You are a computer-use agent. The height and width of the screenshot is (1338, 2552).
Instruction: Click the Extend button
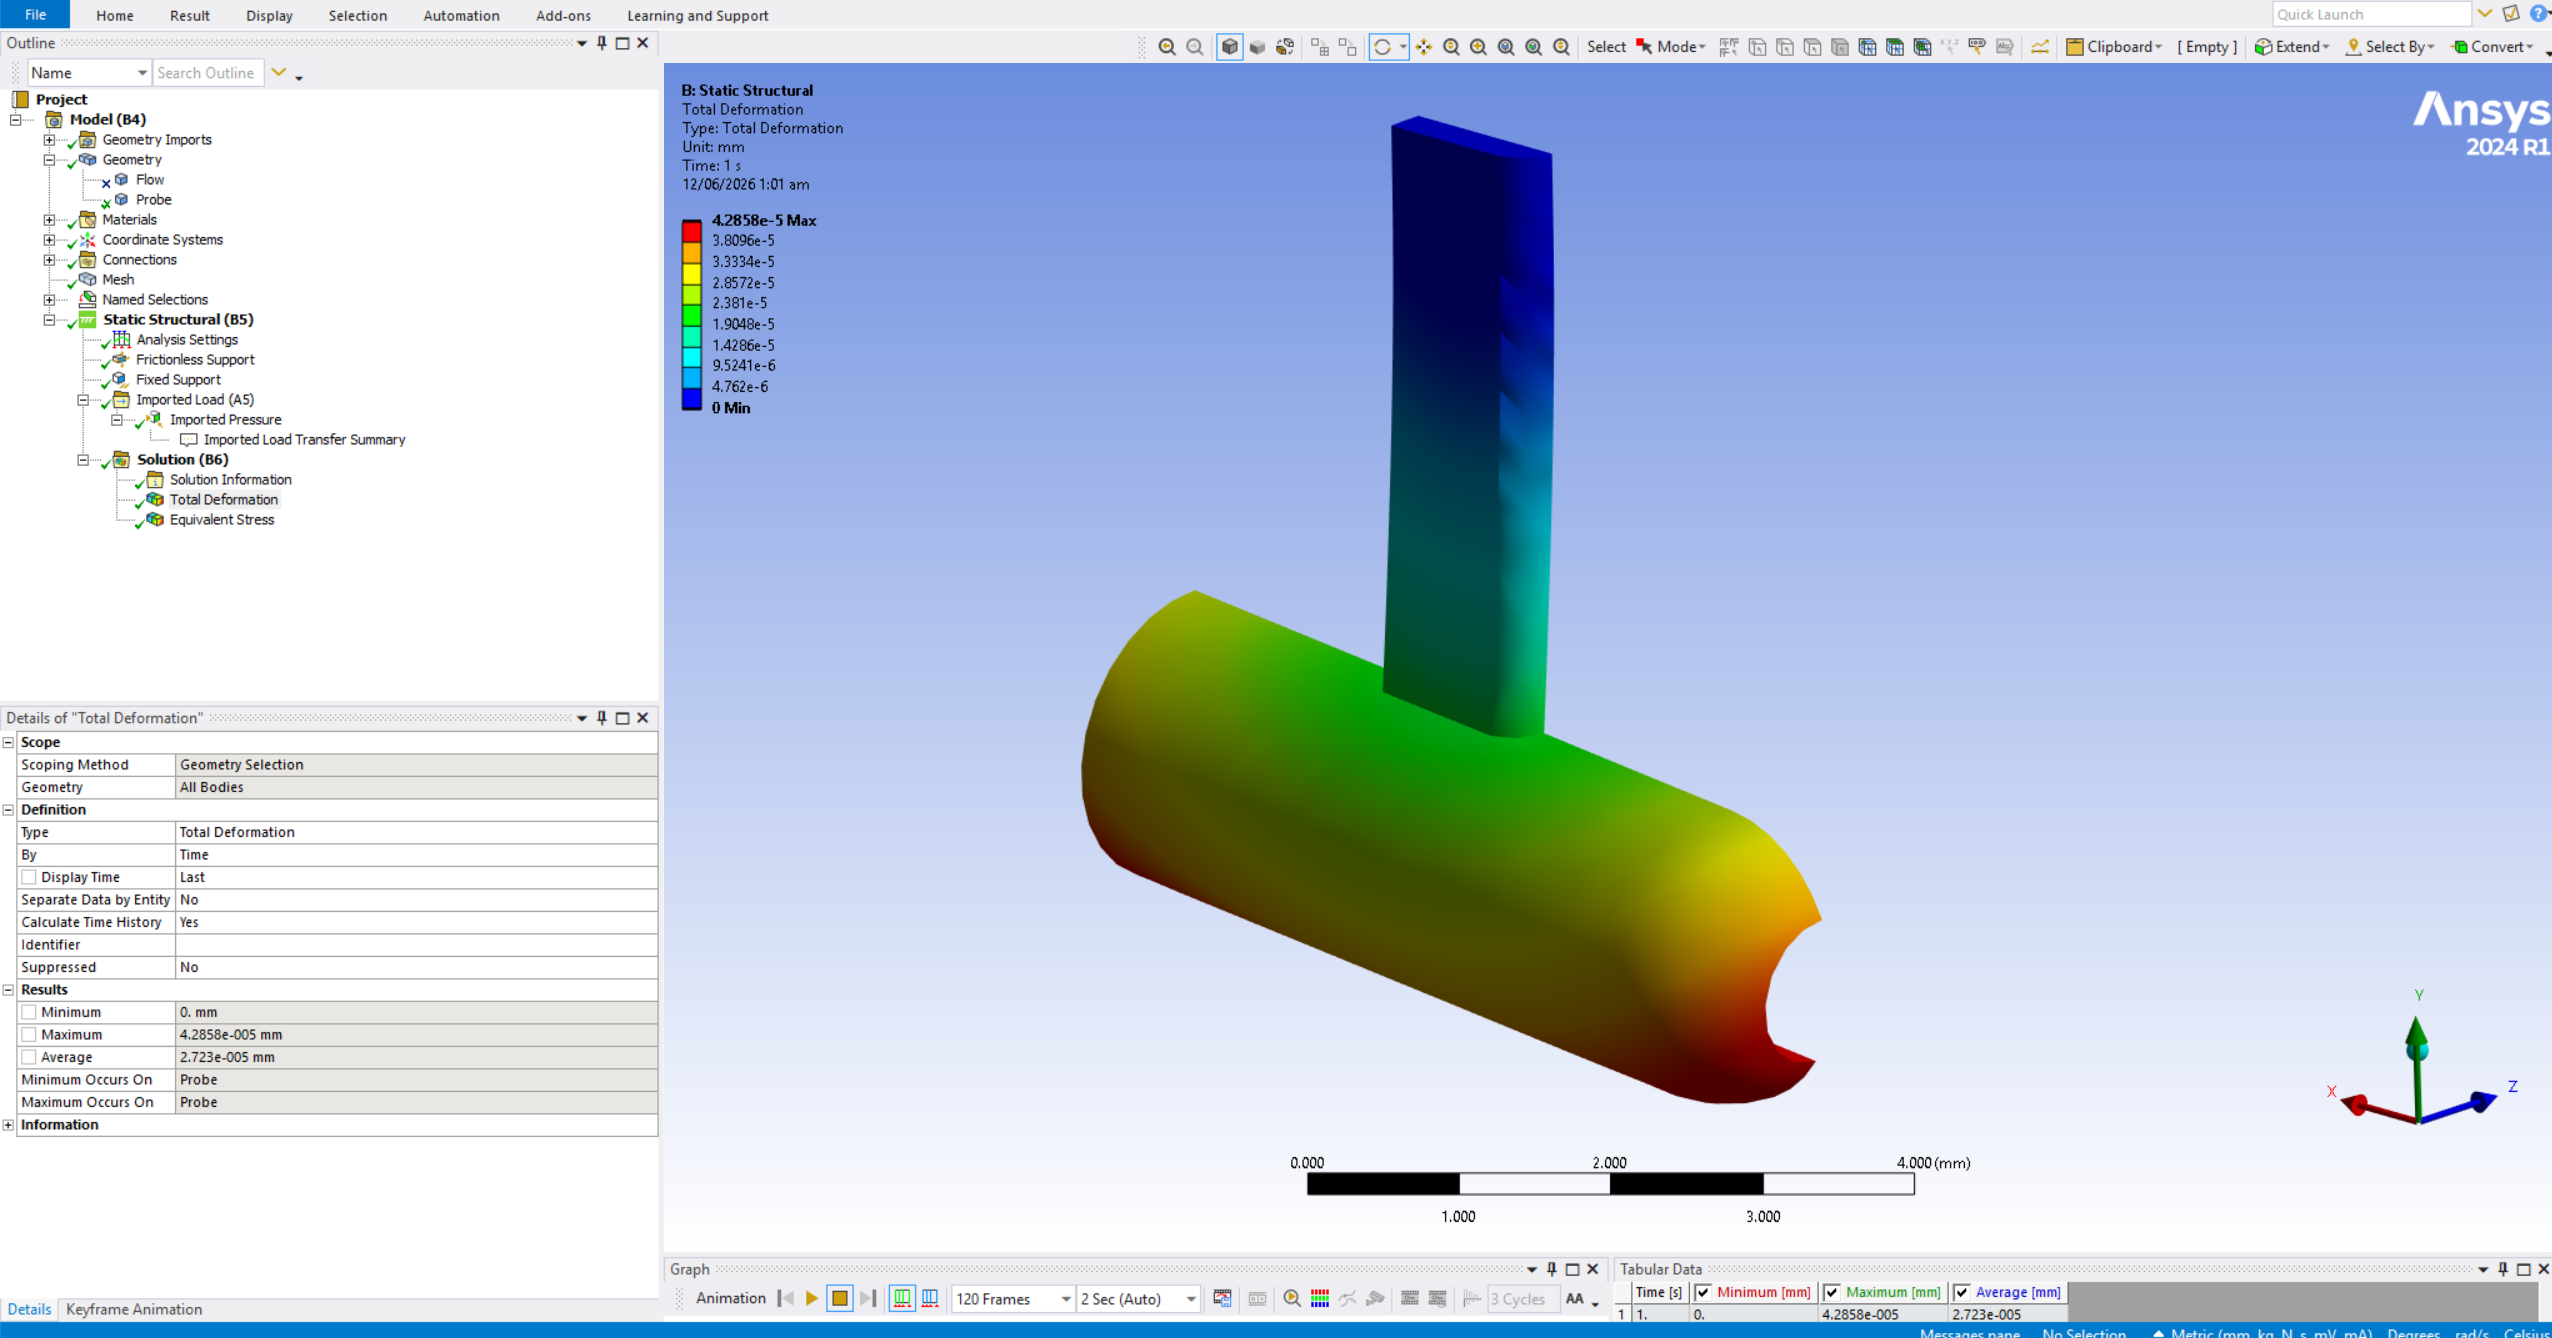coord(2292,47)
